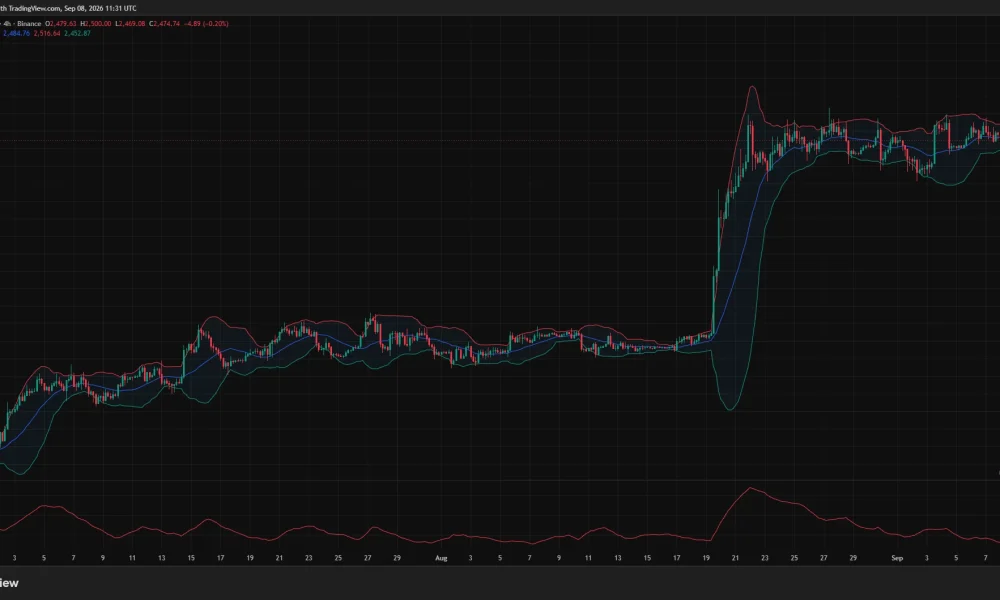Click the 4h interval label

click(7, 24)
